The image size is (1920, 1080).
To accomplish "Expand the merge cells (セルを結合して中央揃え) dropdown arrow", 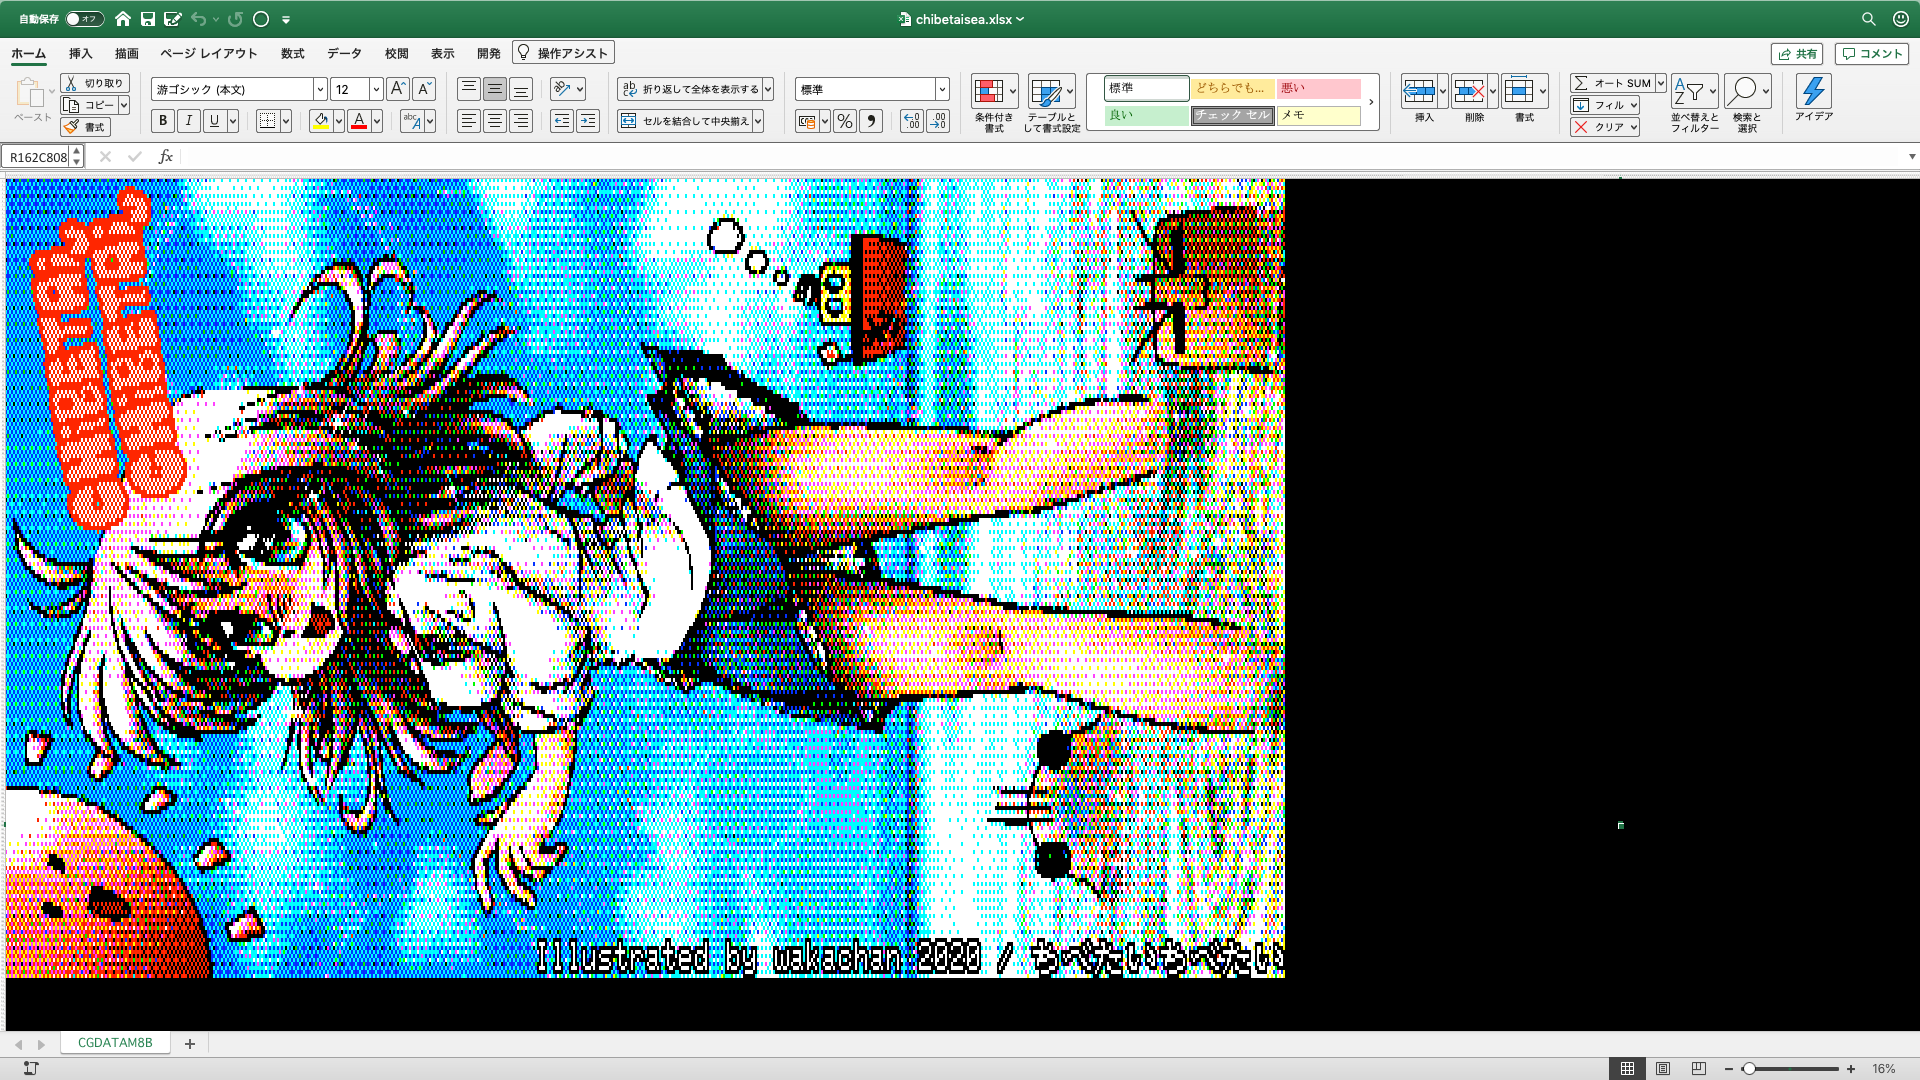I will point(758,121).
